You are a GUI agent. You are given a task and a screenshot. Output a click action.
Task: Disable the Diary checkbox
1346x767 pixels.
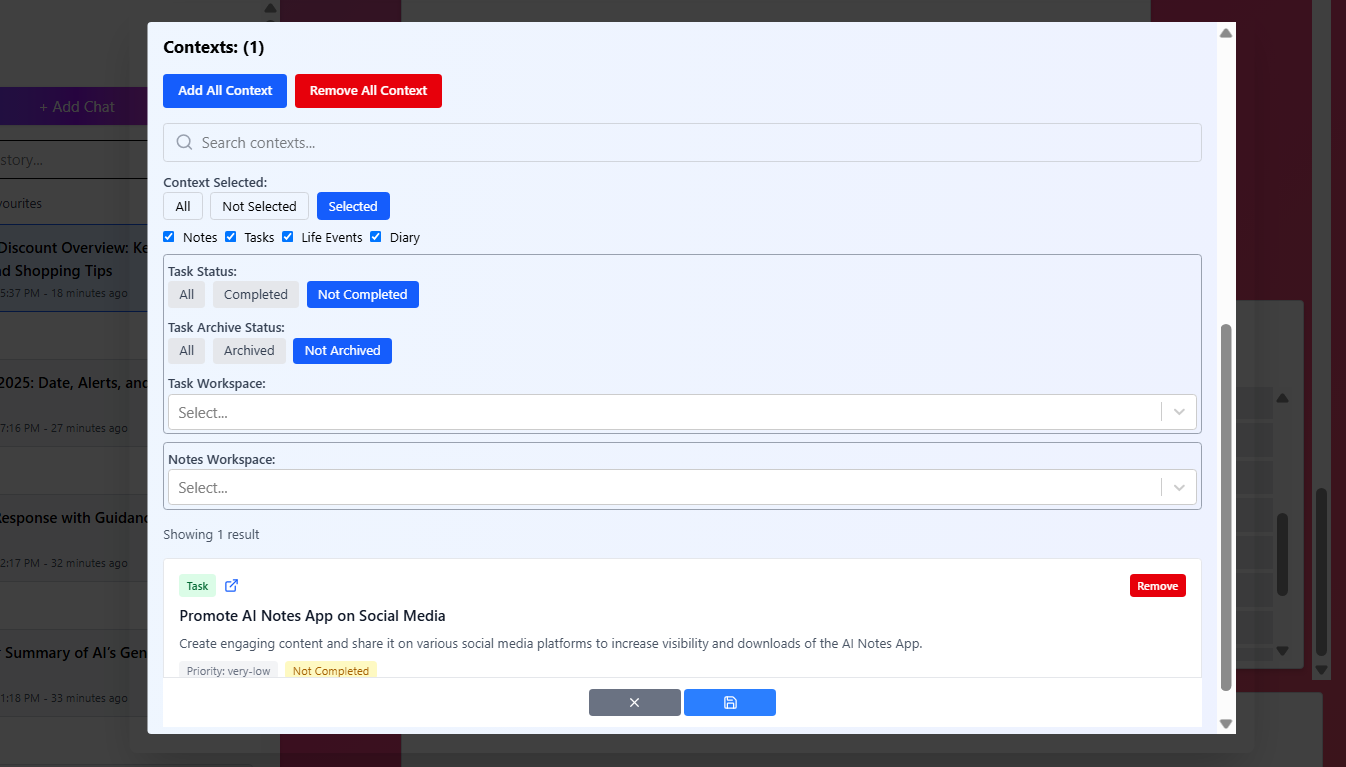[375, 236]
